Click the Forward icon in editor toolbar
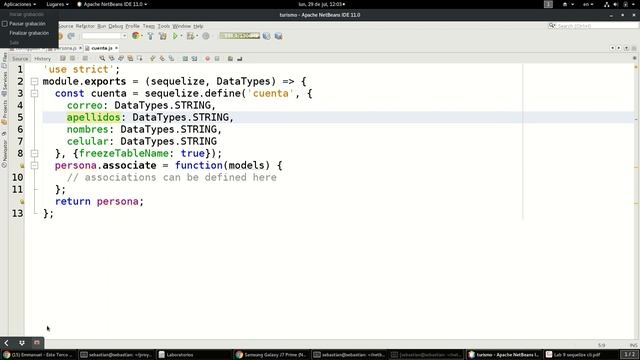Image resolution: width=640 pixels, height=360 pixels. pyautogui.click(x=85, y=59)
